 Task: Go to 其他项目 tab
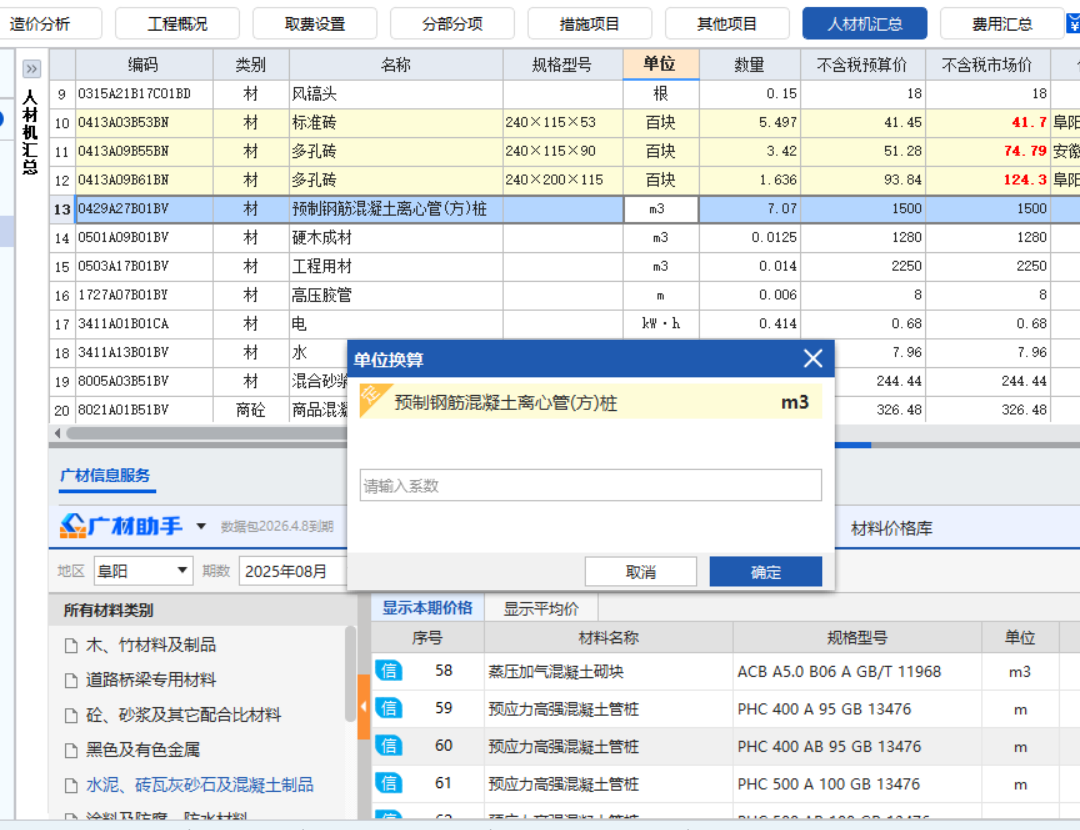coord(727,24)
